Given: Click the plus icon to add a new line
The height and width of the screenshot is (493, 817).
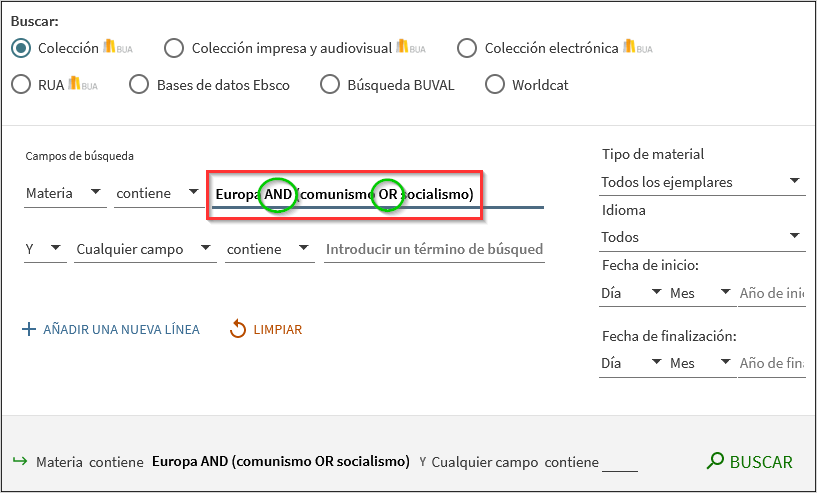Looking at the screenshot, I should pyautogui.click(x=28, y=329).
